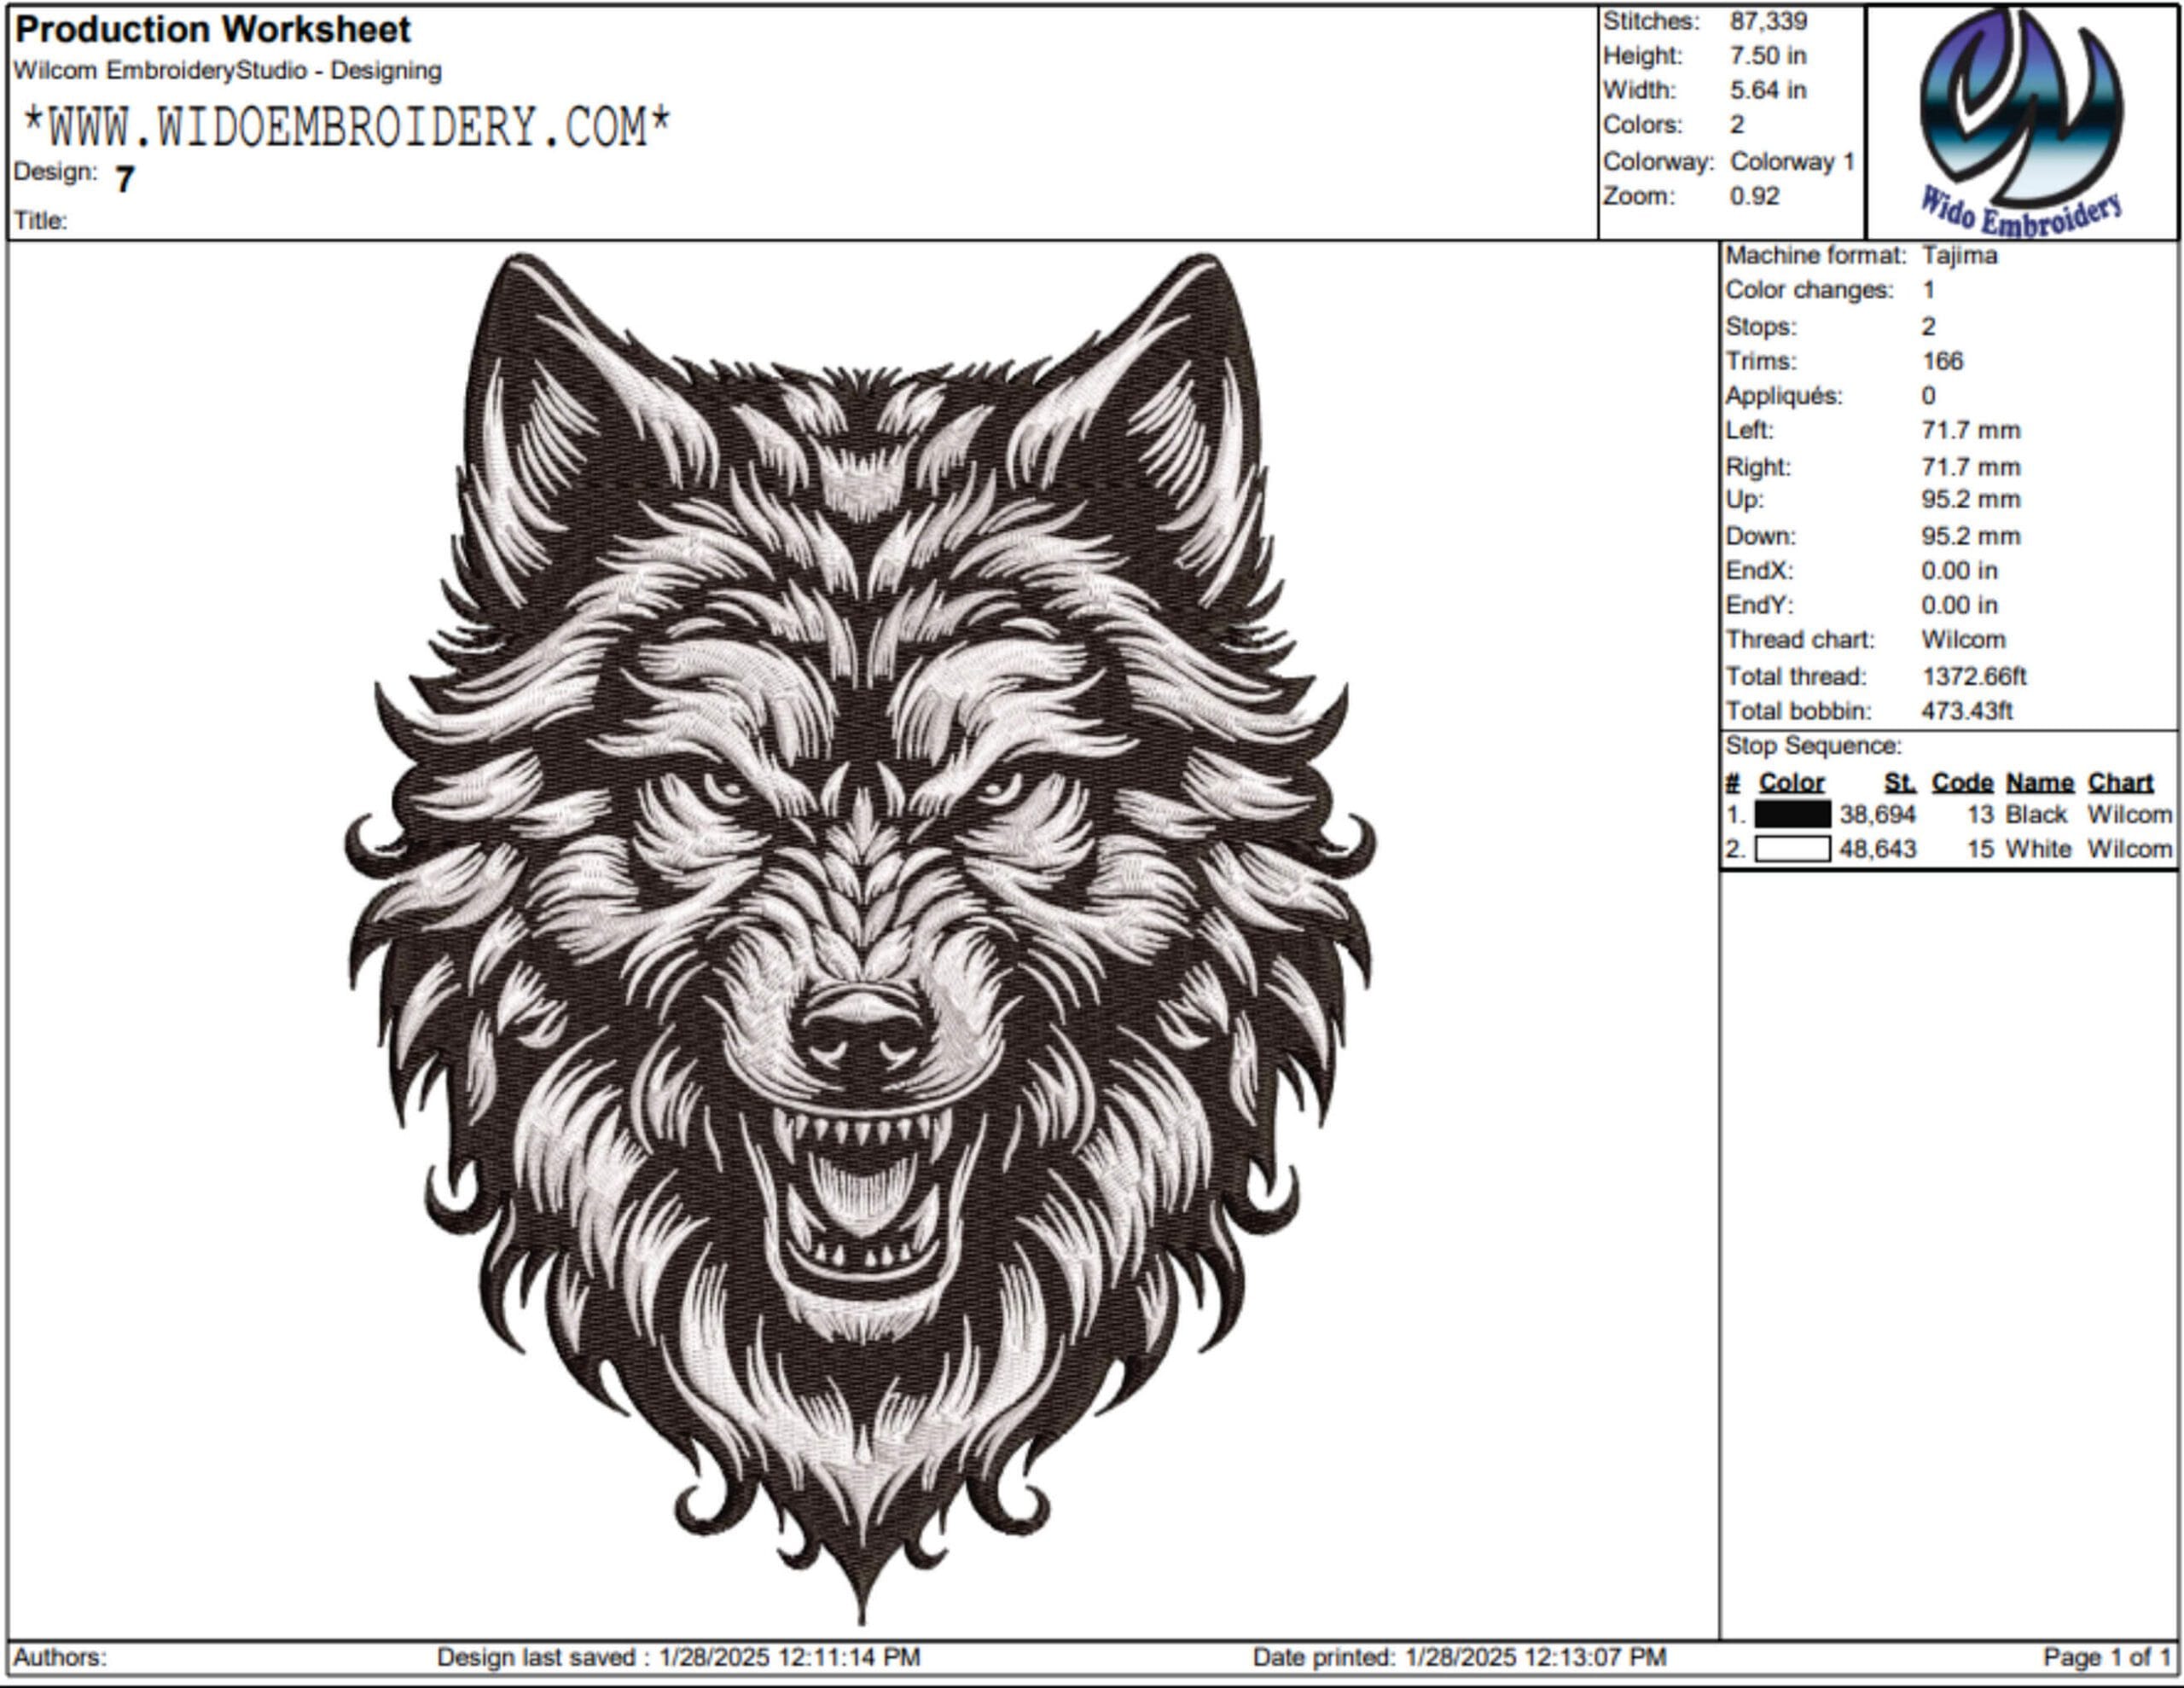Click the Title: label

coord(41,221)
